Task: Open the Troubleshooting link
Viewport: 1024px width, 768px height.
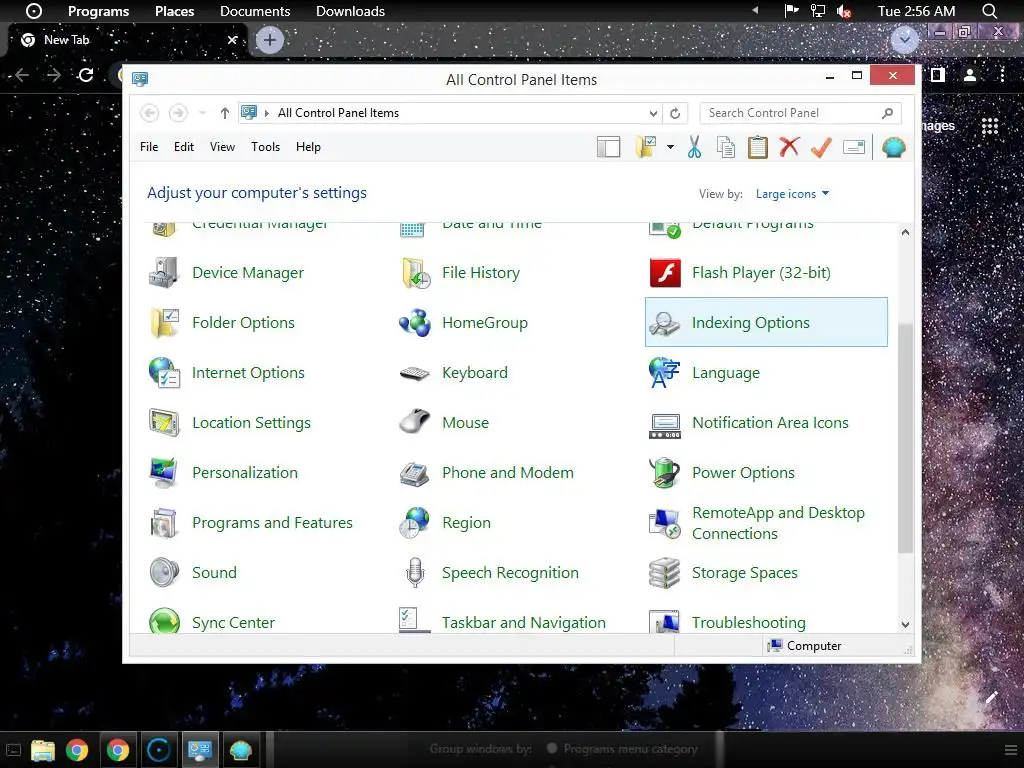Action: coord(748,622)
